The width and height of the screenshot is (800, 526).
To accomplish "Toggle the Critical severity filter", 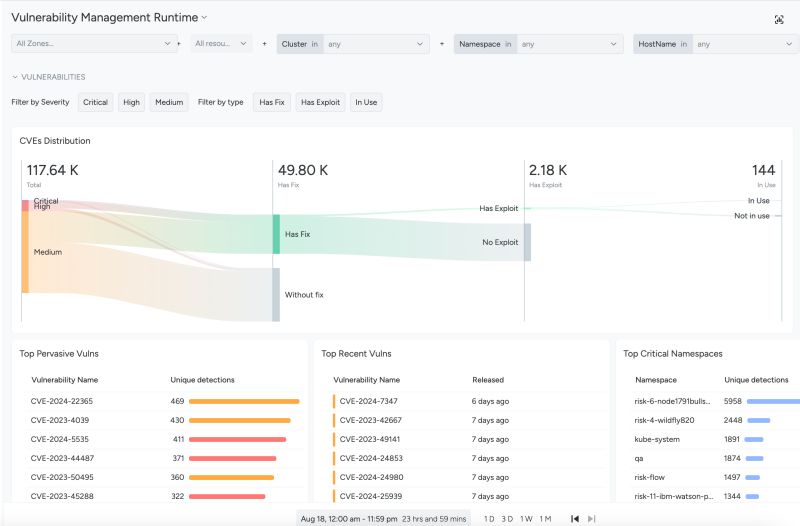I will click(95, 102).
